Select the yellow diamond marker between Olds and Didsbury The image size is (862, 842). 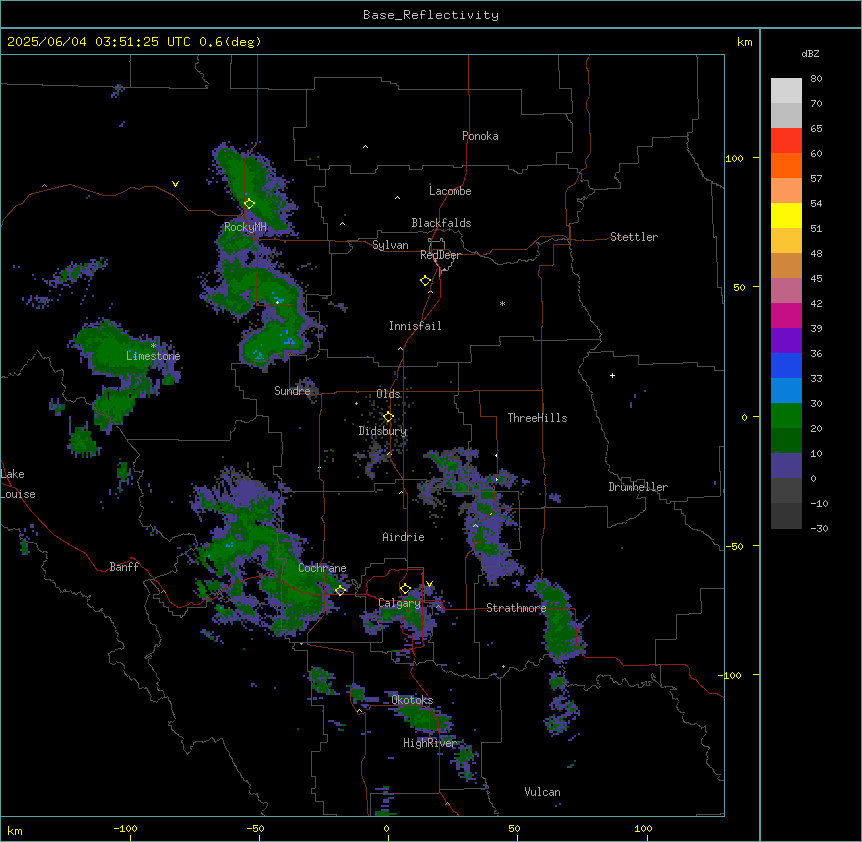coord(388,417)
